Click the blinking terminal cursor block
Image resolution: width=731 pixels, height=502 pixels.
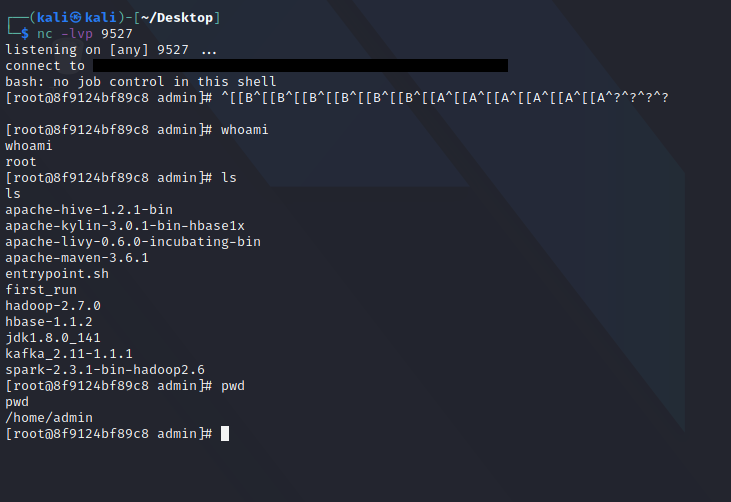(x=225, y=433)
